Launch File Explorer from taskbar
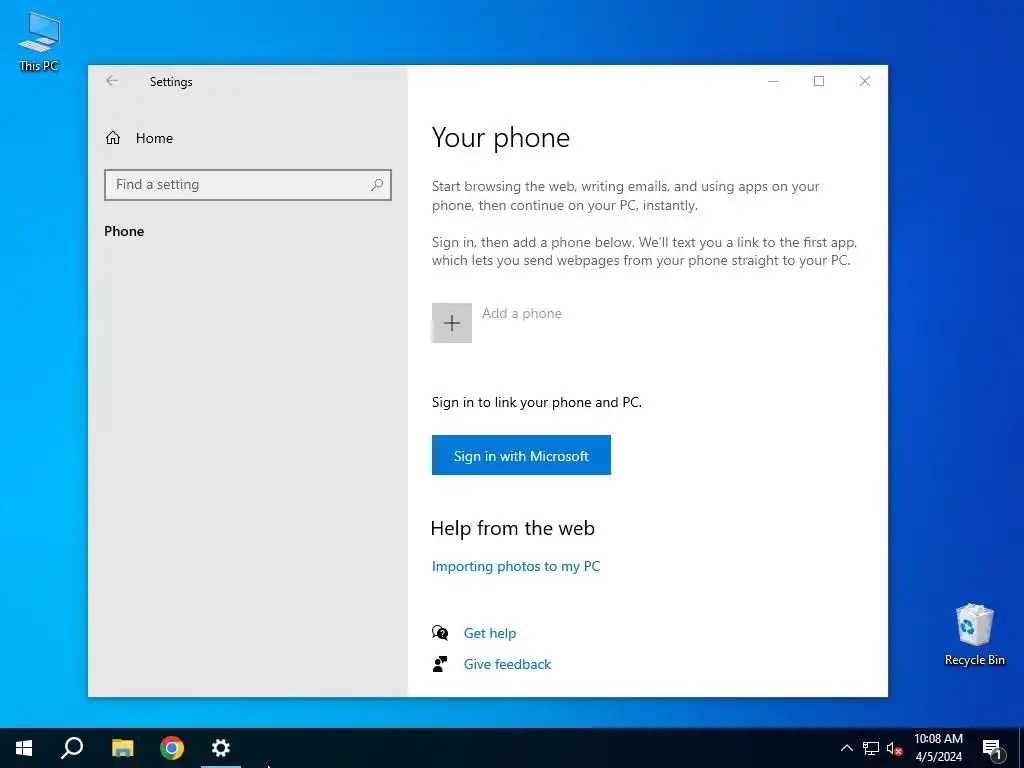 coord(122,748)
